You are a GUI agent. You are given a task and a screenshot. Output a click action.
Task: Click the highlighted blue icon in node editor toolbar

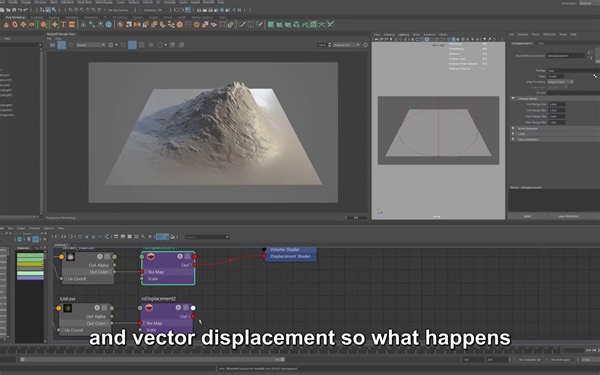click(x=163, y=237)
